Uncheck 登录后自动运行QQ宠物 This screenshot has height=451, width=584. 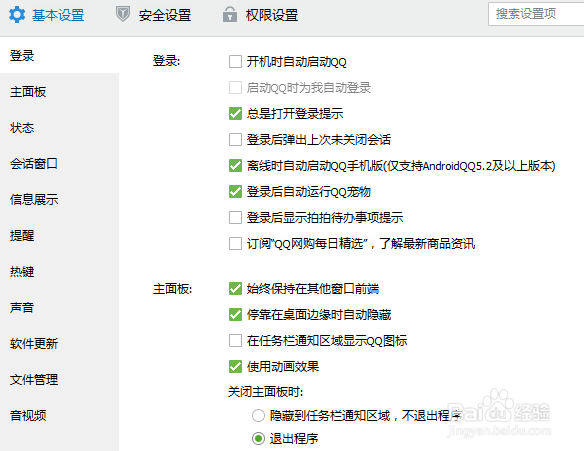click(x=235, y=192)
